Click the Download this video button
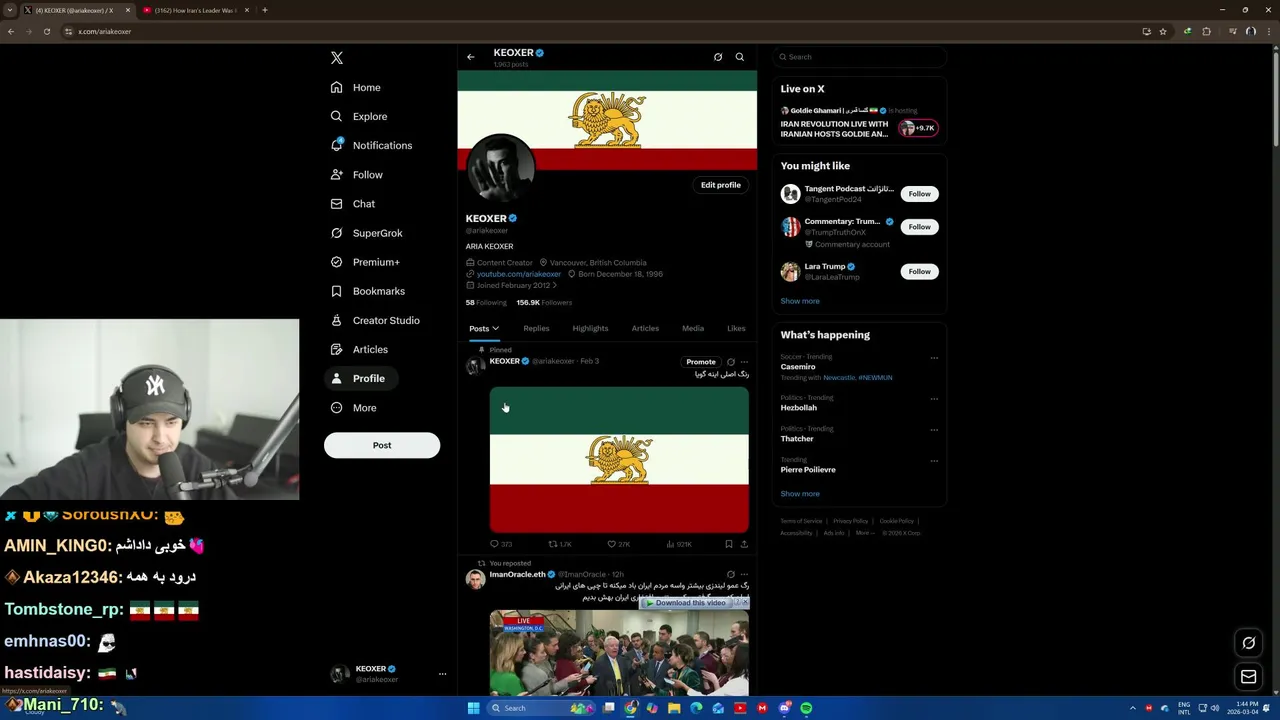Screen dimensions: 1280x720 click(686, 603)
